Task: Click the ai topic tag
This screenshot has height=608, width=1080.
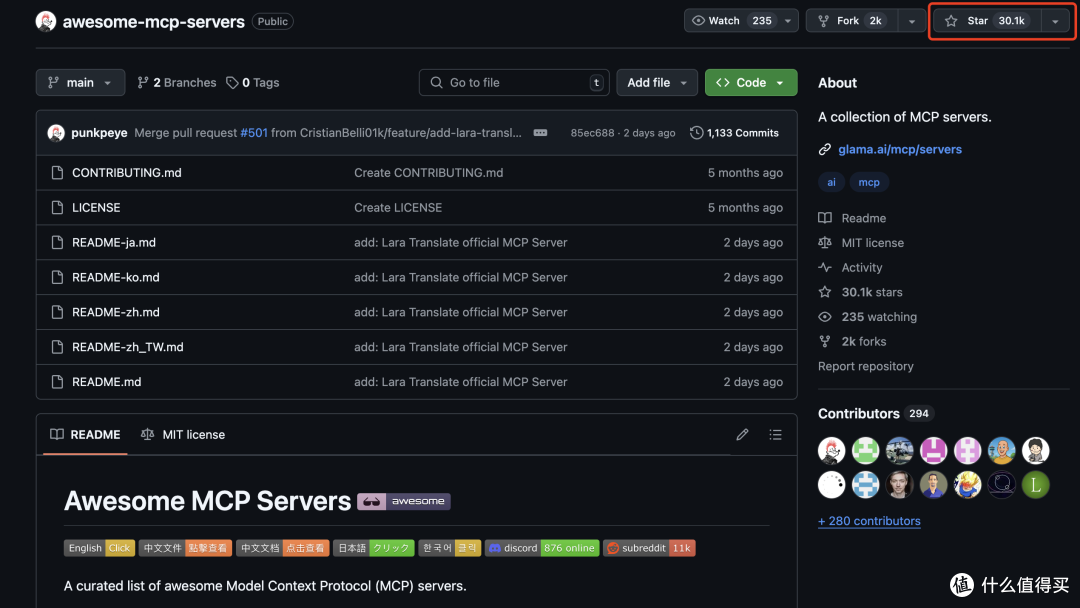Action: [831, 182]
